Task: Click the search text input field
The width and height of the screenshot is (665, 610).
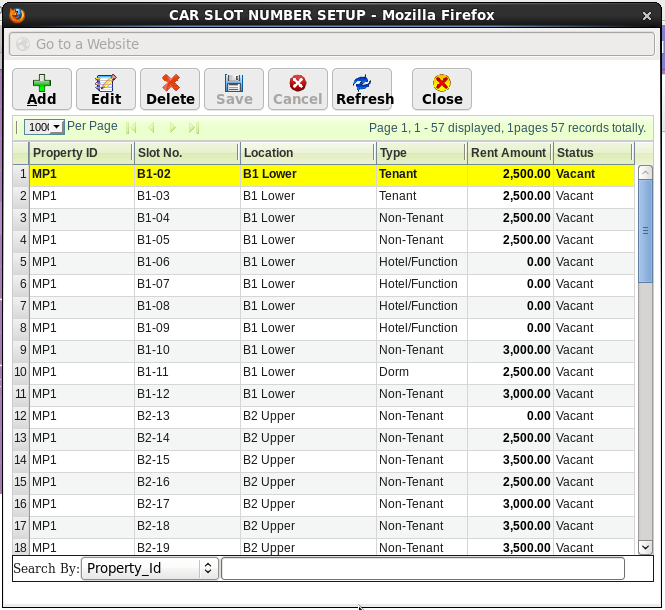Action: [422, 568]
